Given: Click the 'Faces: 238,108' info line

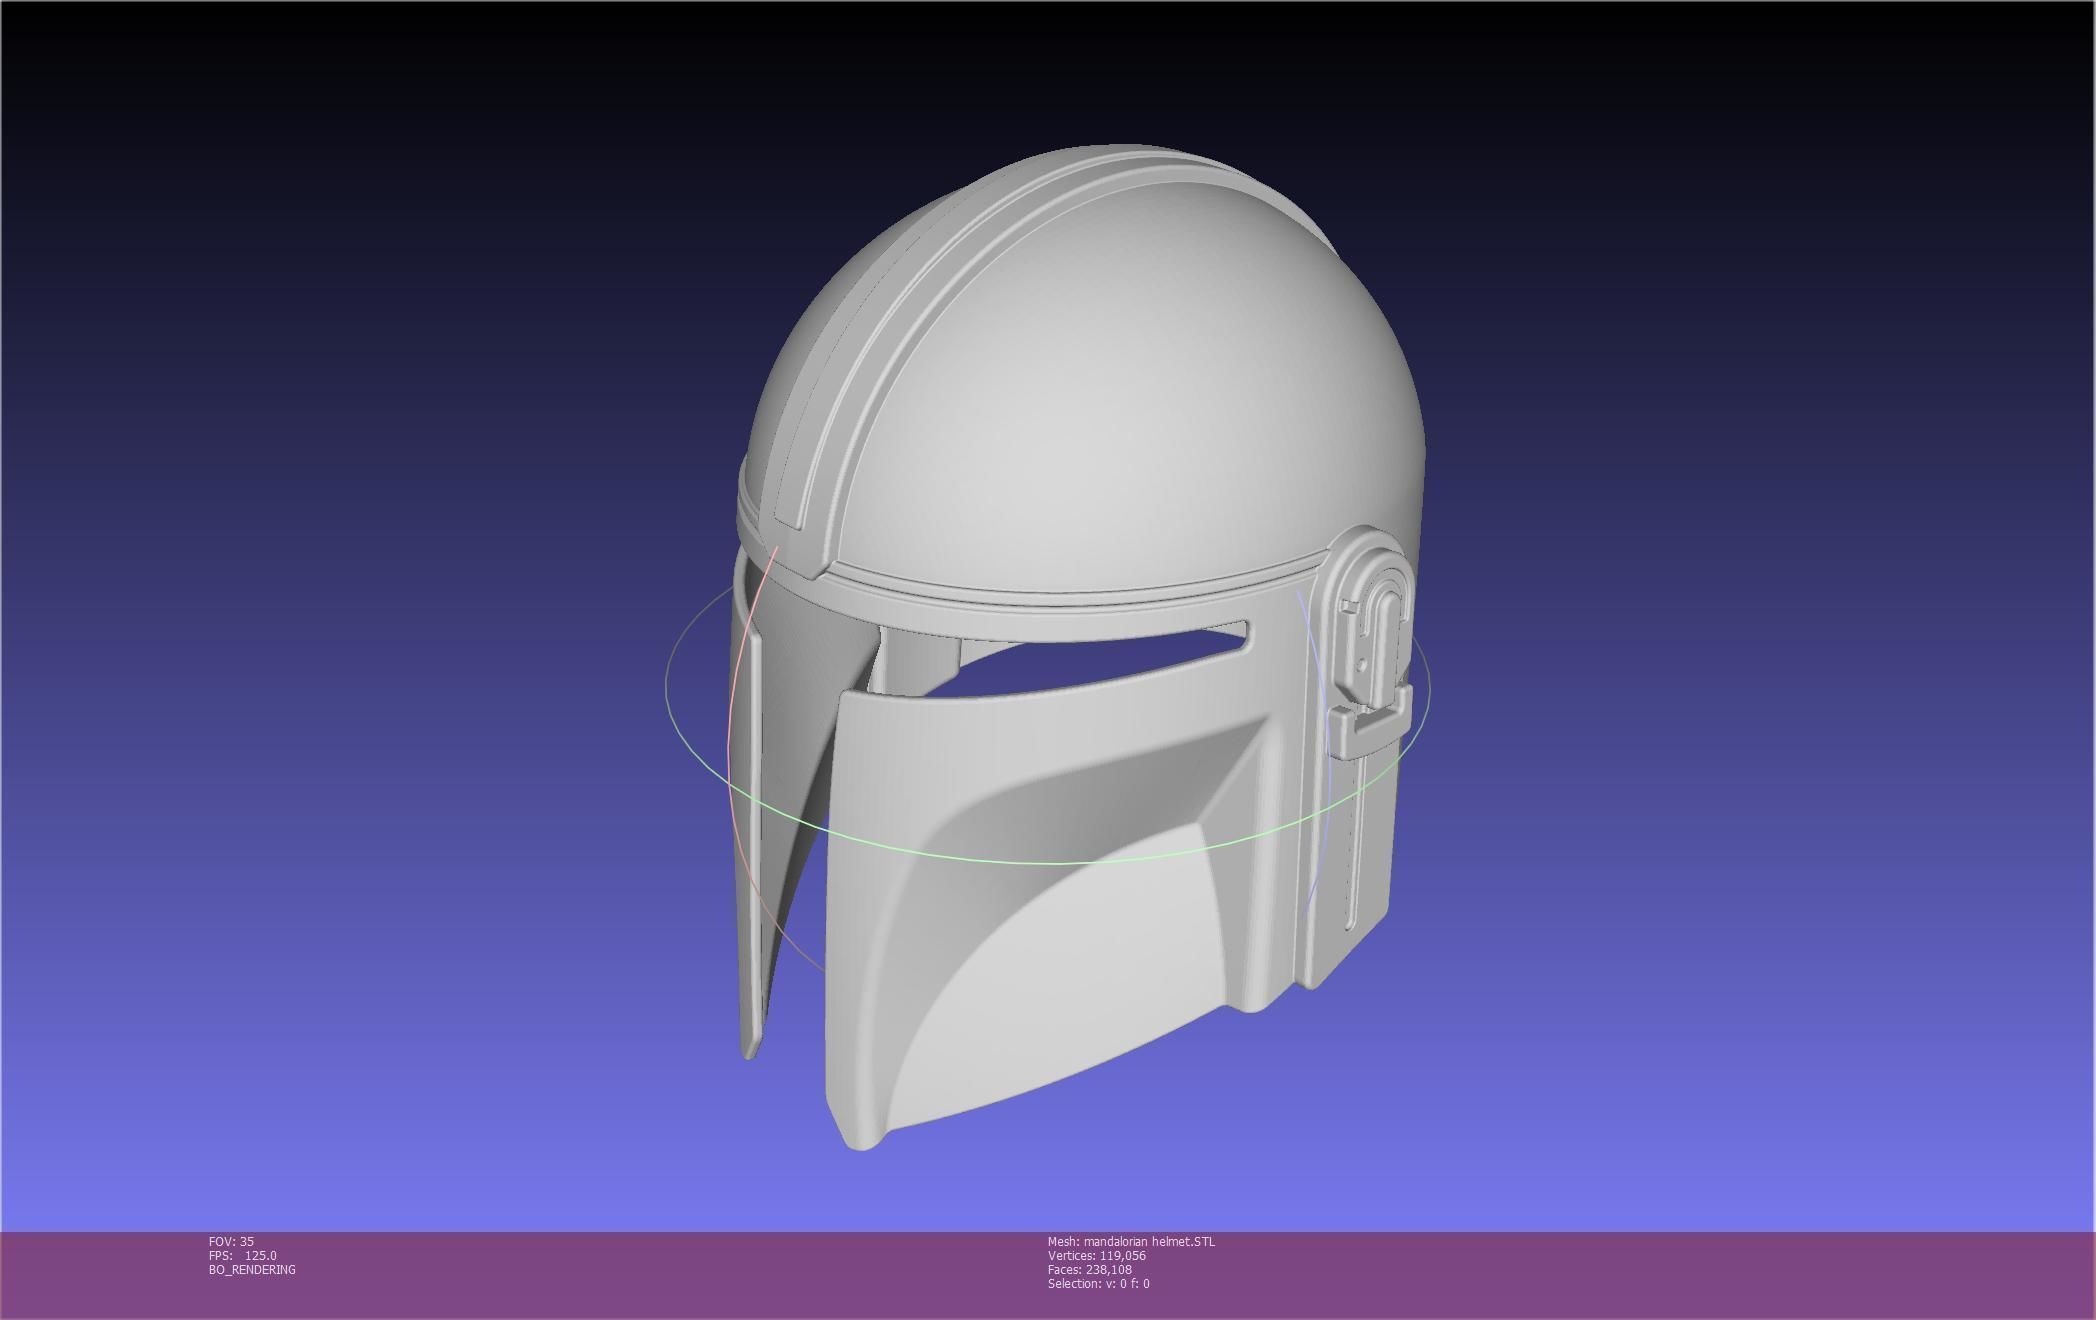Looking at the screenshot, I should [x=1090, y=1269].
